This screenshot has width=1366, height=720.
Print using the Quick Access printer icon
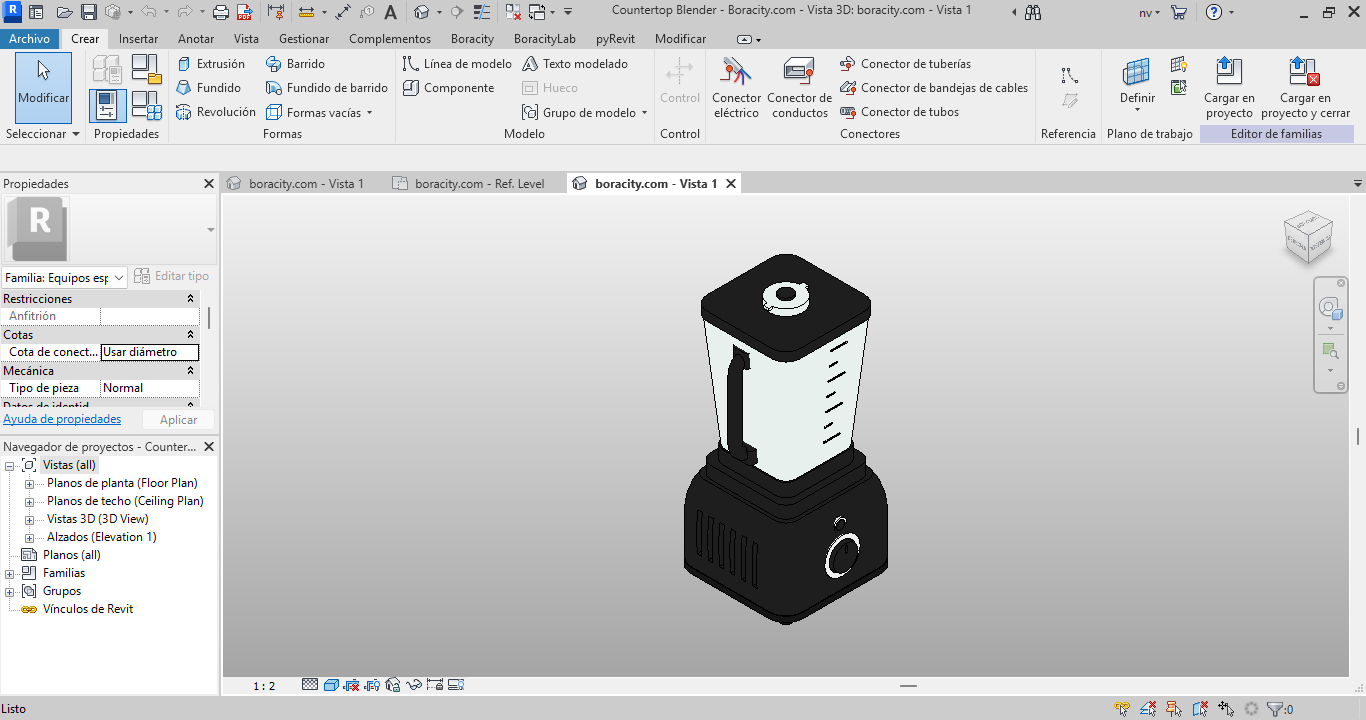(x=221, y=13)
